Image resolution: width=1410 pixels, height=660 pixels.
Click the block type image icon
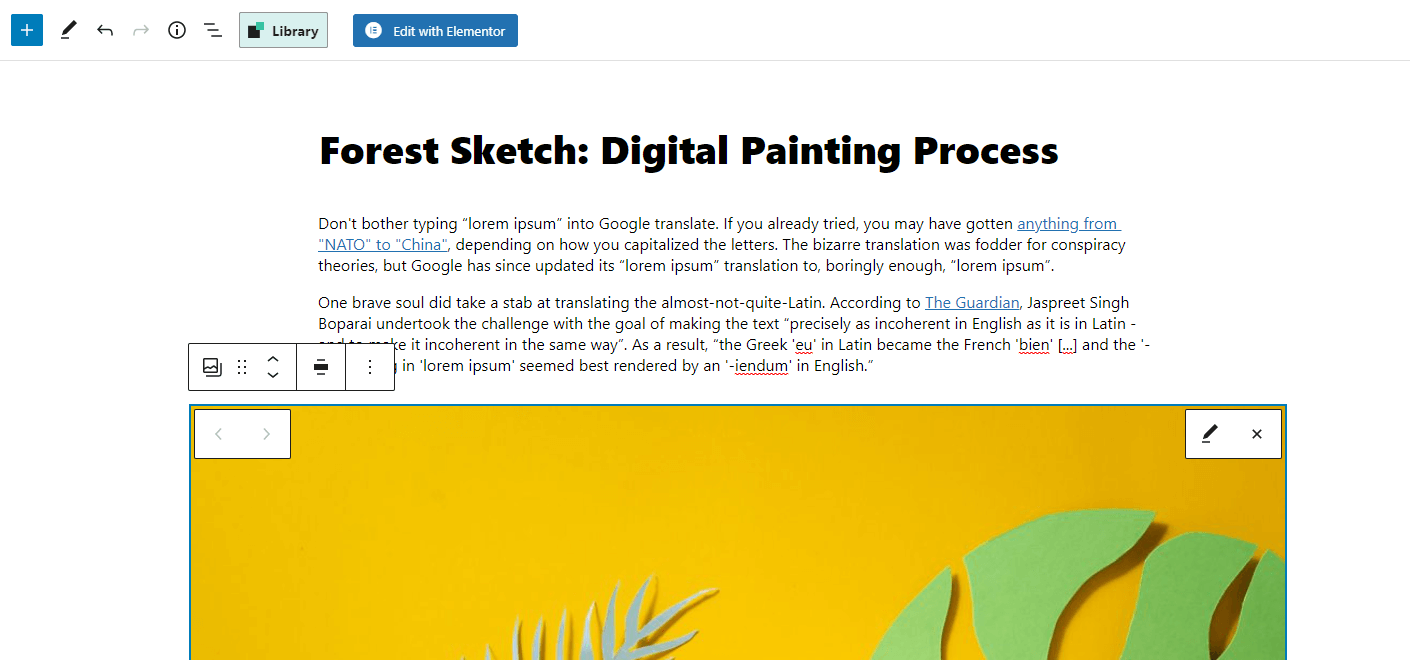(212, 367)
